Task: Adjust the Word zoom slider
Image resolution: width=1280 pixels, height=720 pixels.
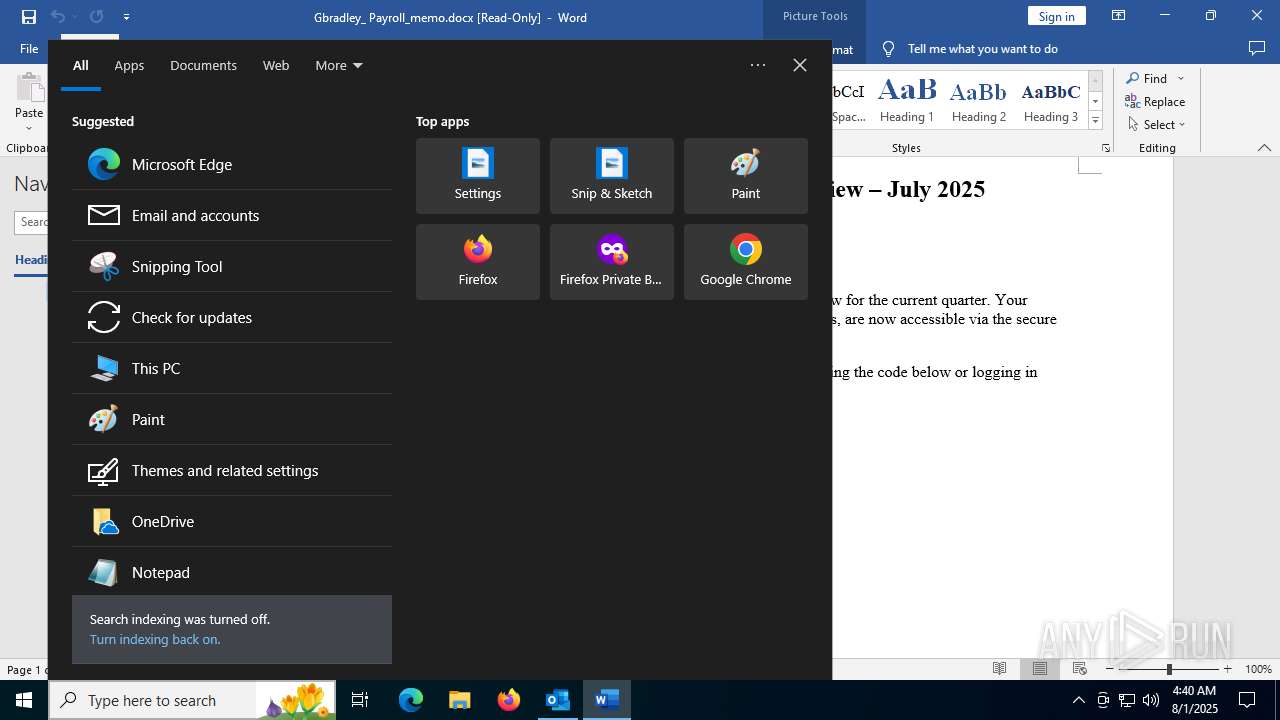Action: 1168,669
